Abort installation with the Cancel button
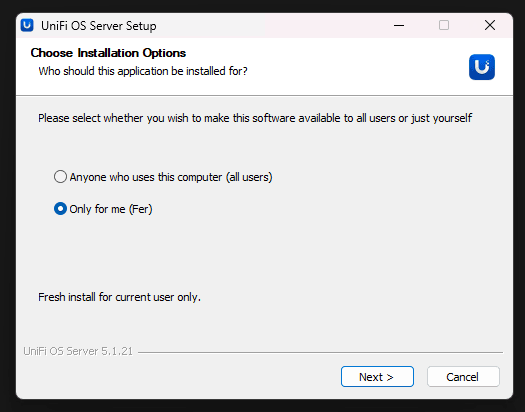This screenshot has width=525, height=412. [x=463, y=377]
